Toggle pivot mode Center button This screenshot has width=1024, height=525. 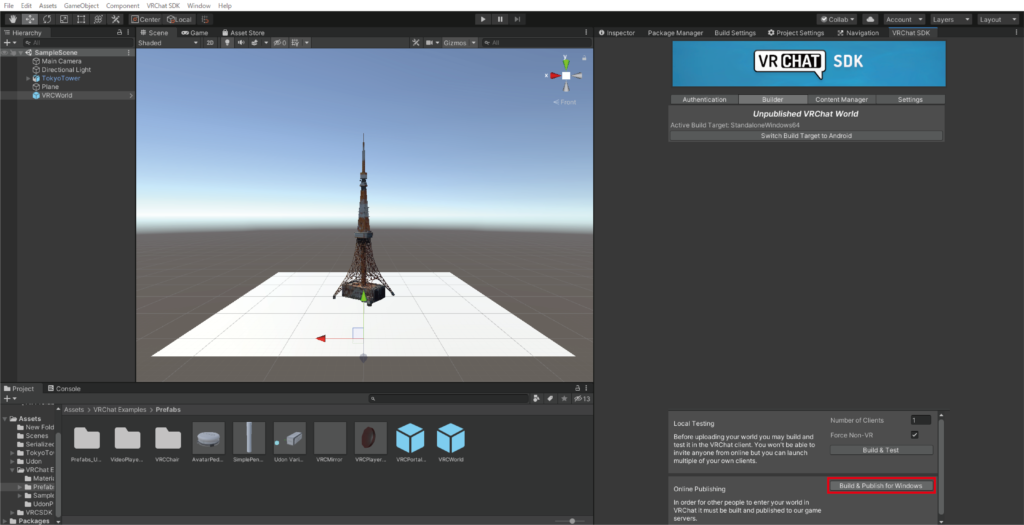tap(145, 19)
